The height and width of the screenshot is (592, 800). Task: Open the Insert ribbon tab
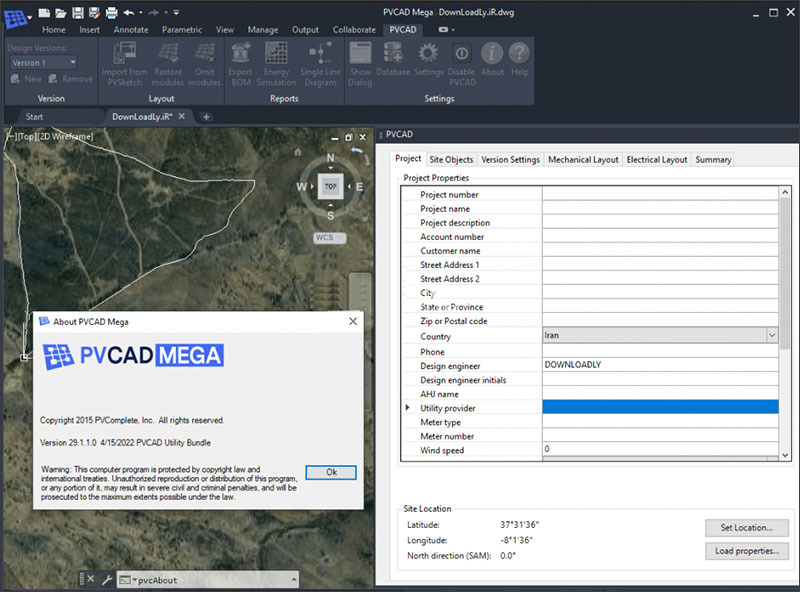[x=89, y=30]
